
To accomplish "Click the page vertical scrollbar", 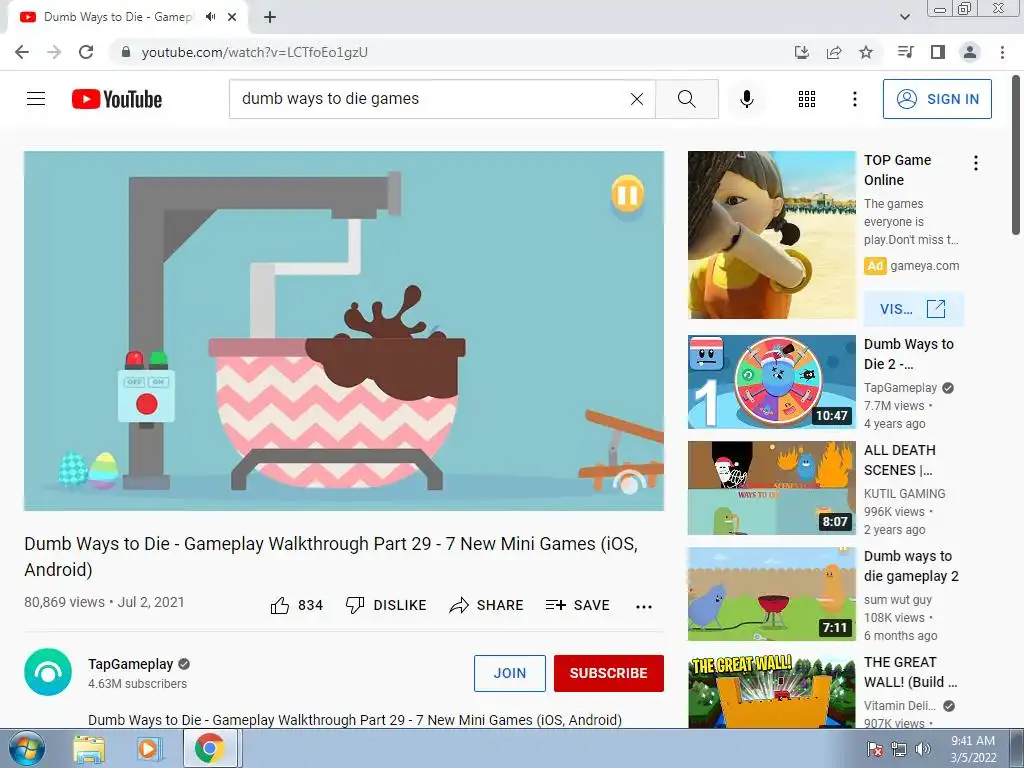I will [x=1016, y=155].
